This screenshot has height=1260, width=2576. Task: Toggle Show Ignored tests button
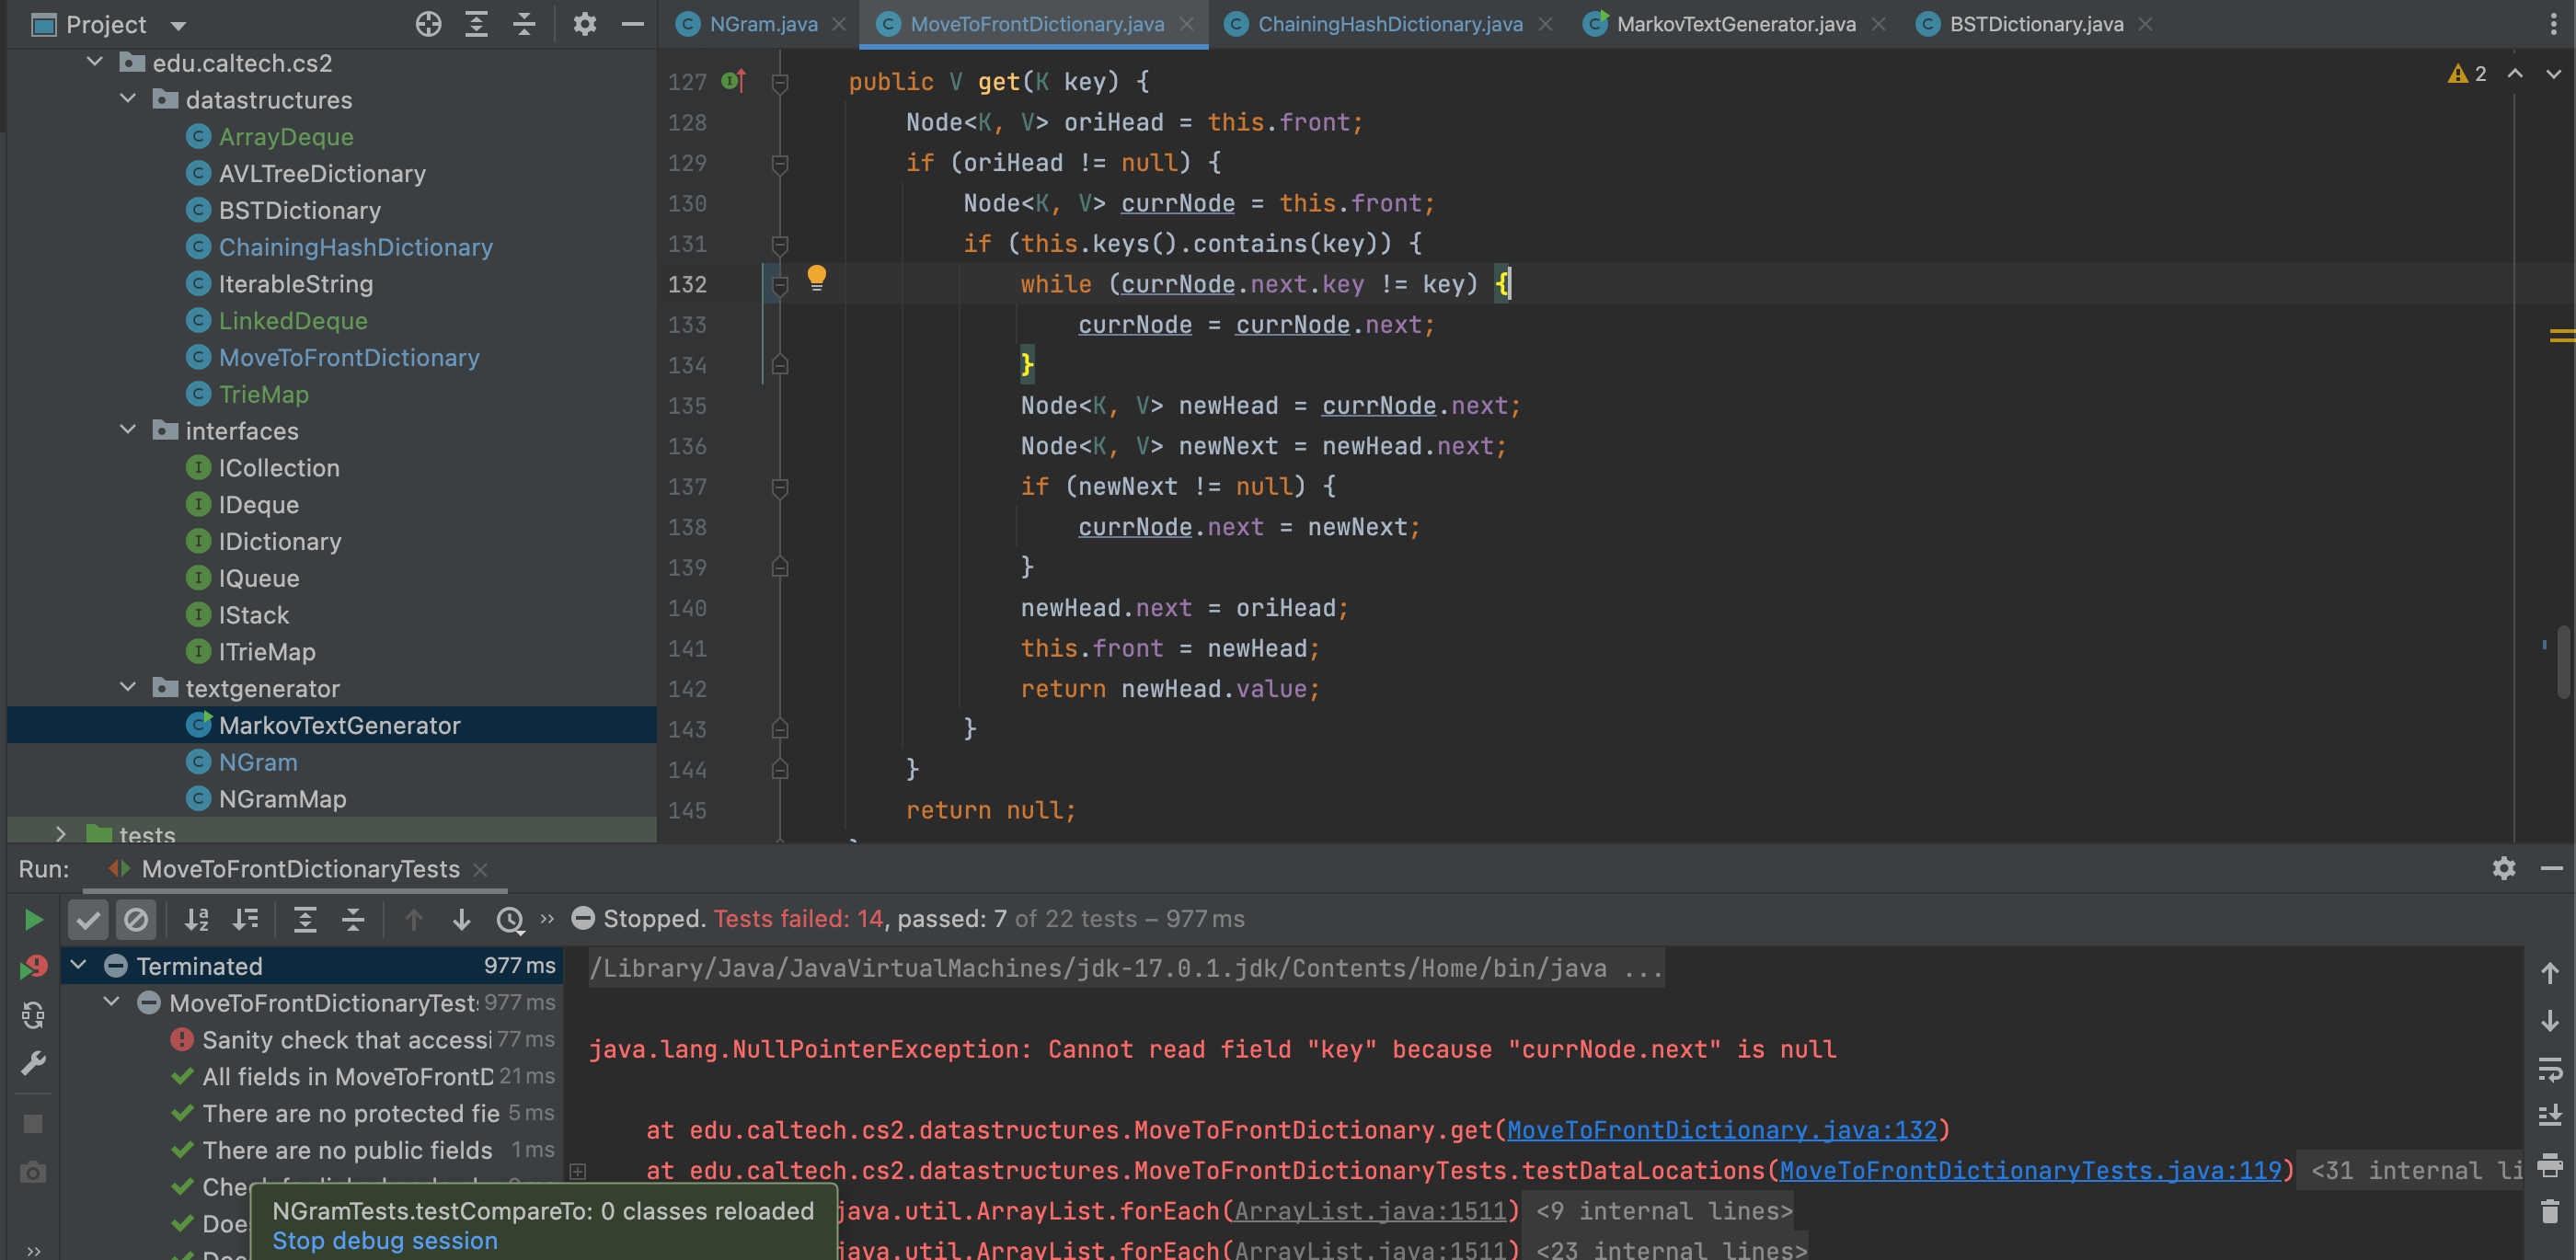tap(136, 919)
